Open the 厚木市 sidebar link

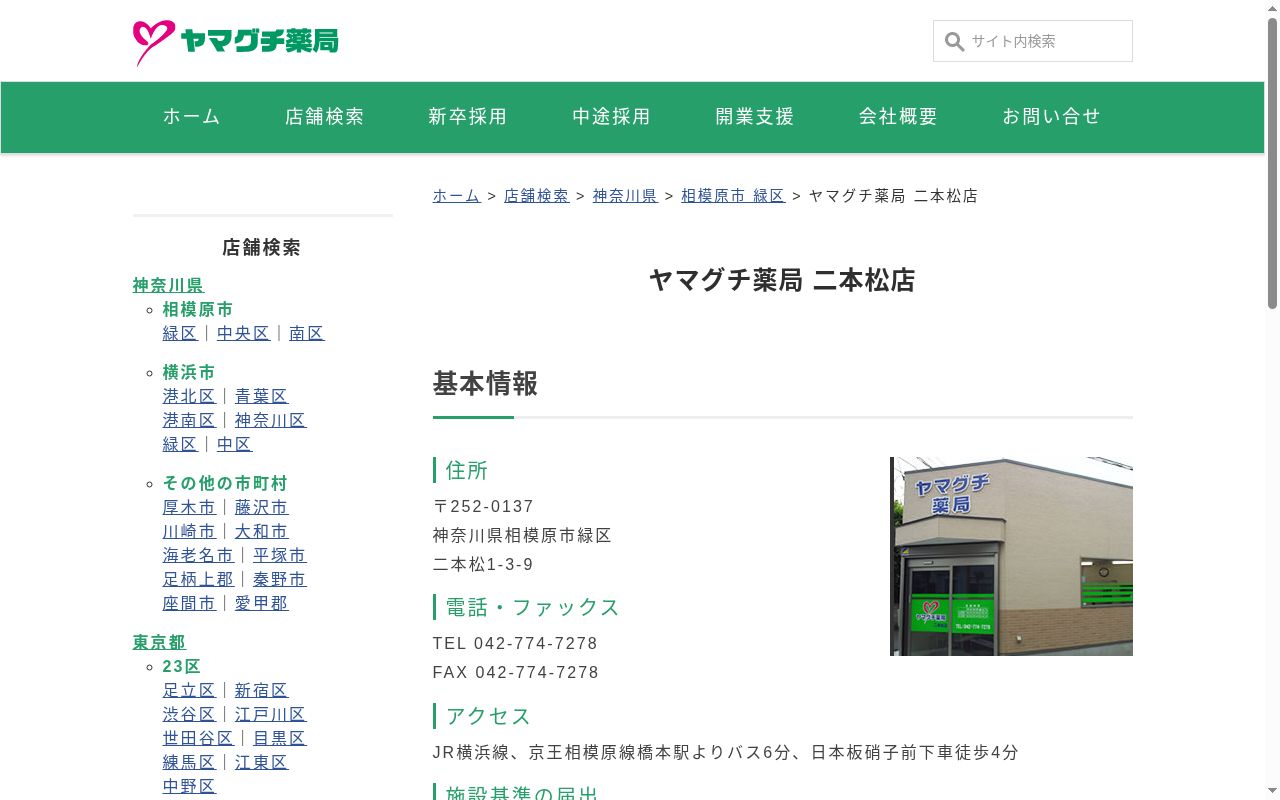coord(189,508)
